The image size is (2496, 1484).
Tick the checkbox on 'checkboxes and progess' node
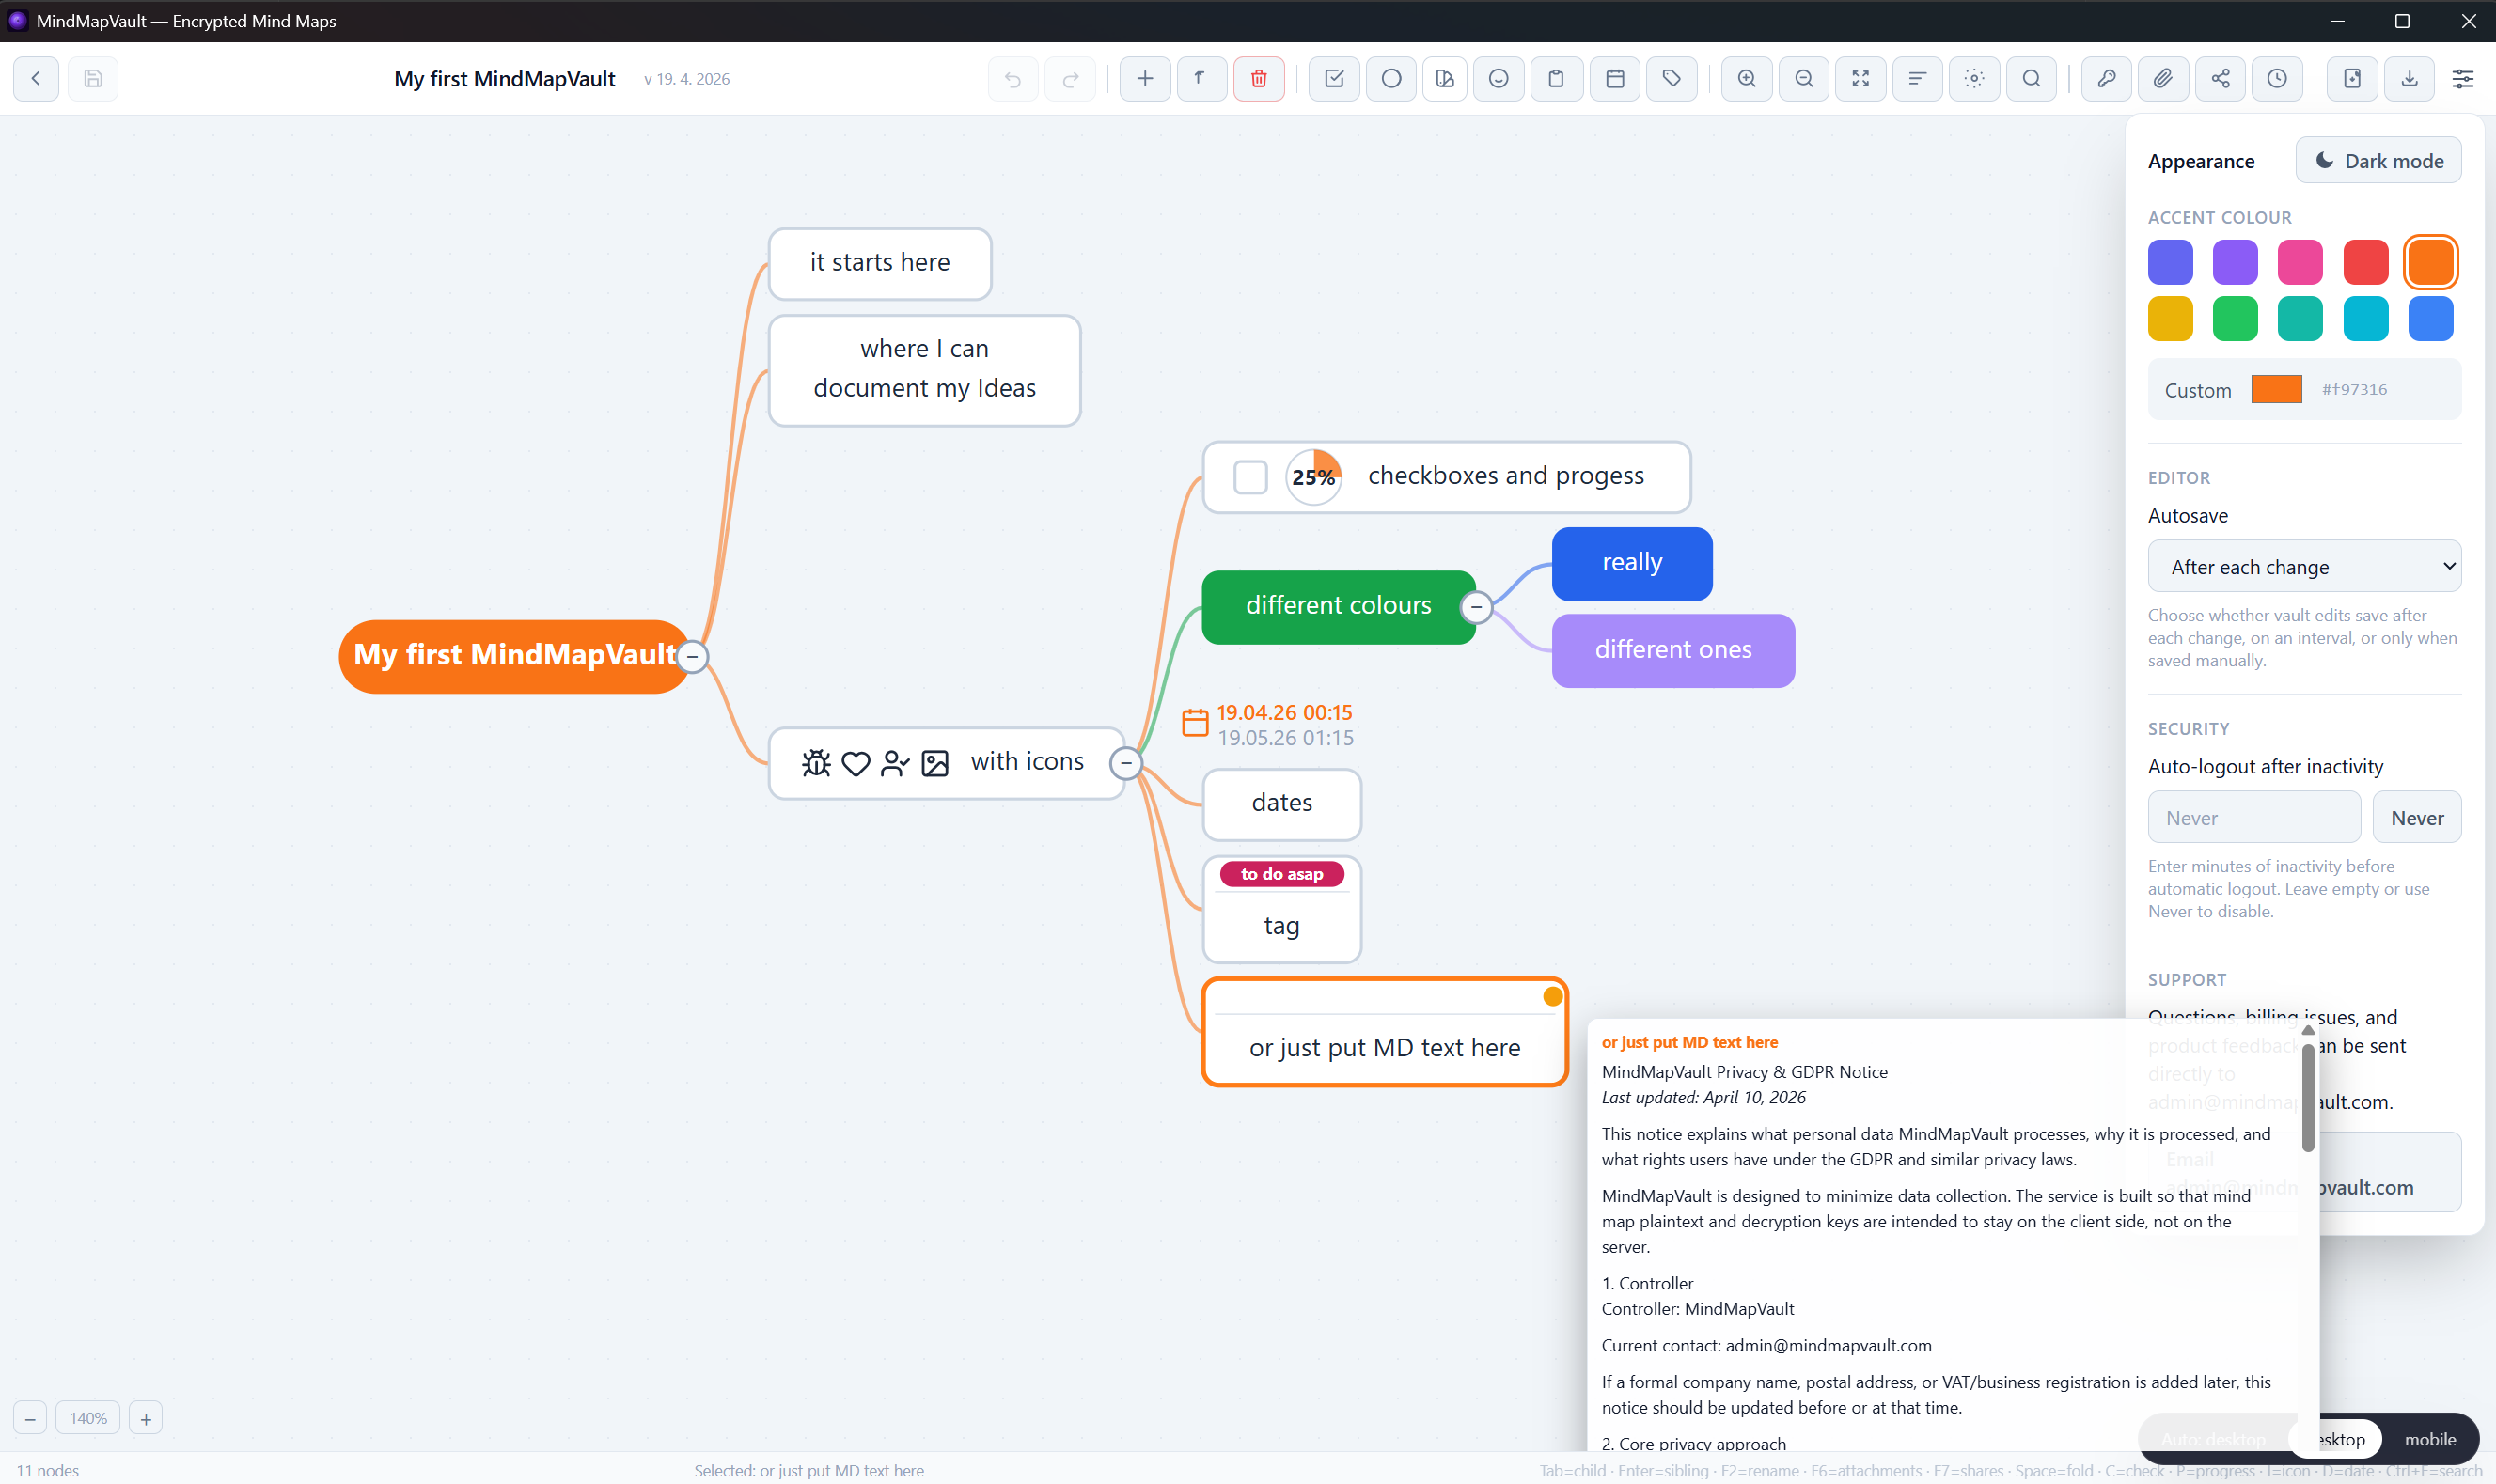coord(1250,477)
